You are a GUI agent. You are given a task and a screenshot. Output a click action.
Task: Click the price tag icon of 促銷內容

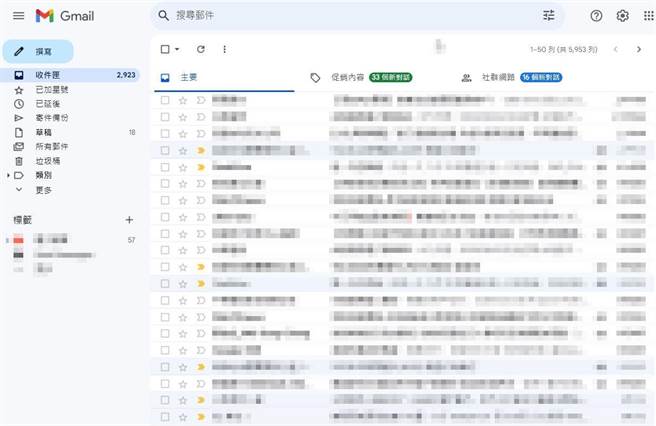pyautogui.click(x=315, y=78)
